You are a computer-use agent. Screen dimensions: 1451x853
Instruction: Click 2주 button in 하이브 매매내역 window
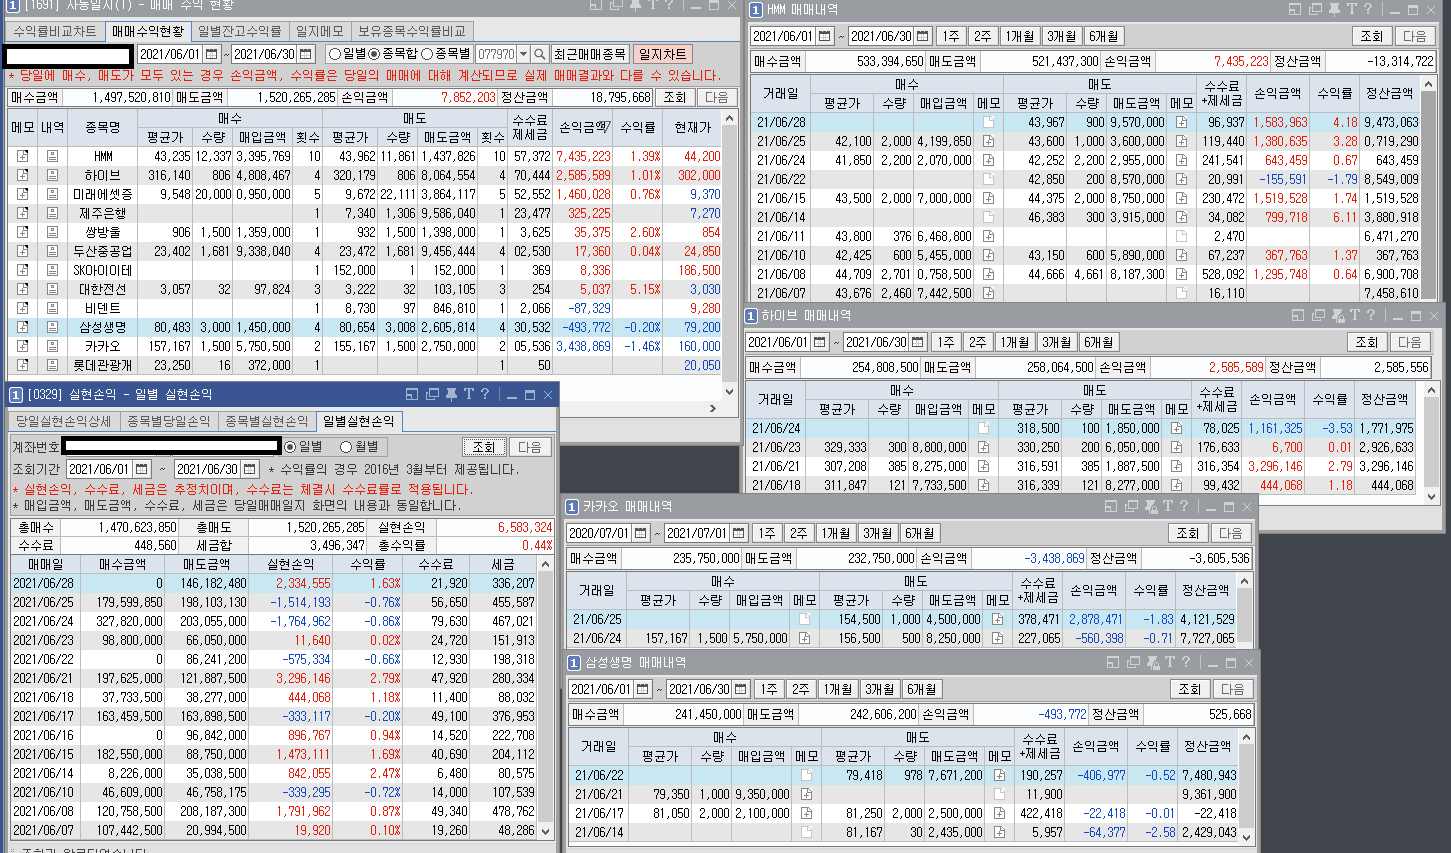[978, 342]
